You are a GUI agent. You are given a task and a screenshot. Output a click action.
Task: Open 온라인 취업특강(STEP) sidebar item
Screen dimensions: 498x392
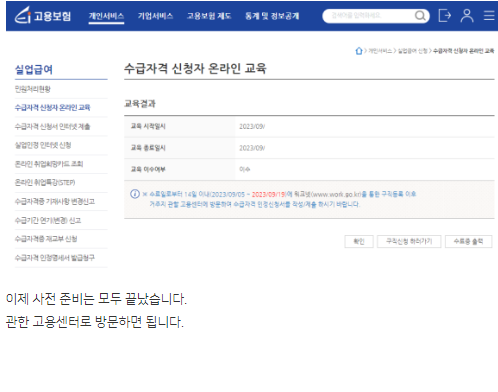[x=45, y=182]
